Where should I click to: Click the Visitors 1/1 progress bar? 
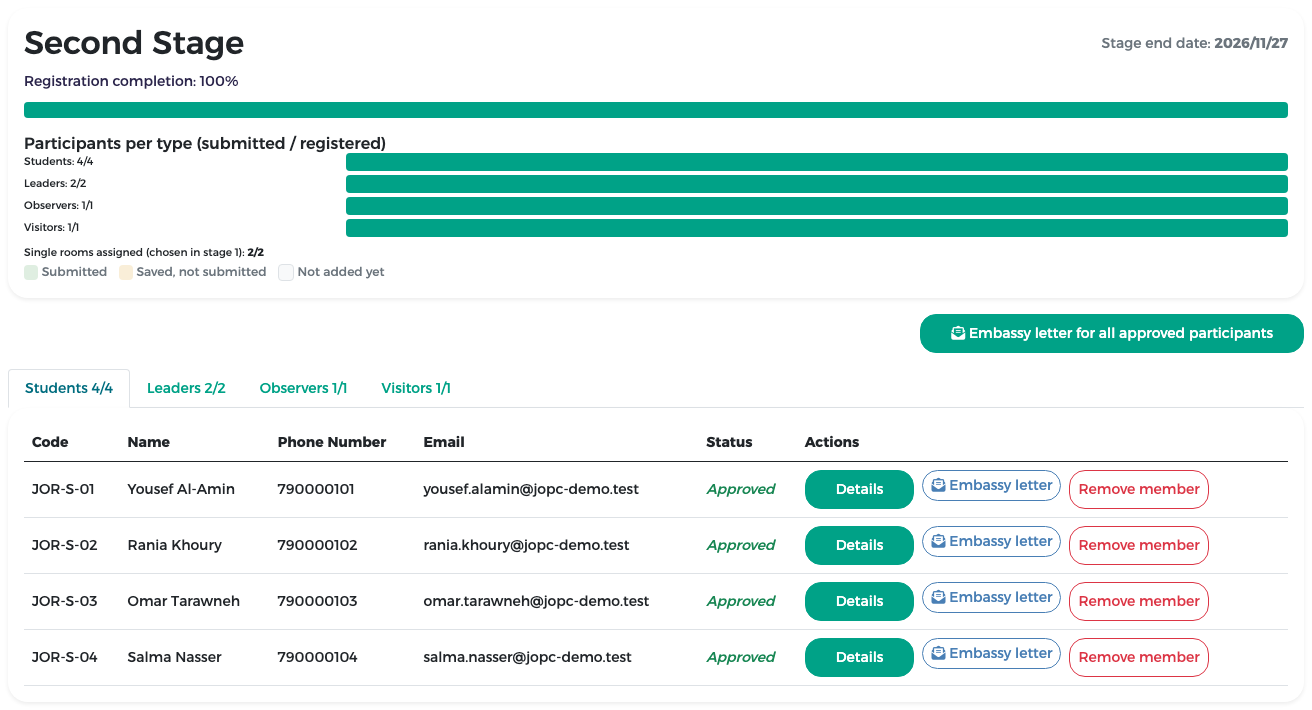(x=817, y=228)
